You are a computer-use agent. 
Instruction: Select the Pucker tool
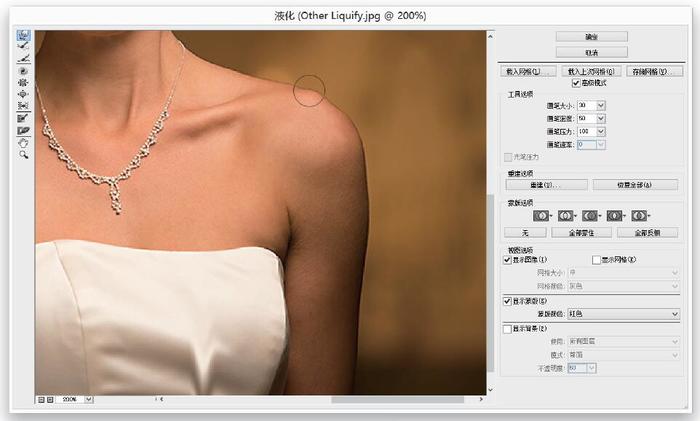(22, 83)
